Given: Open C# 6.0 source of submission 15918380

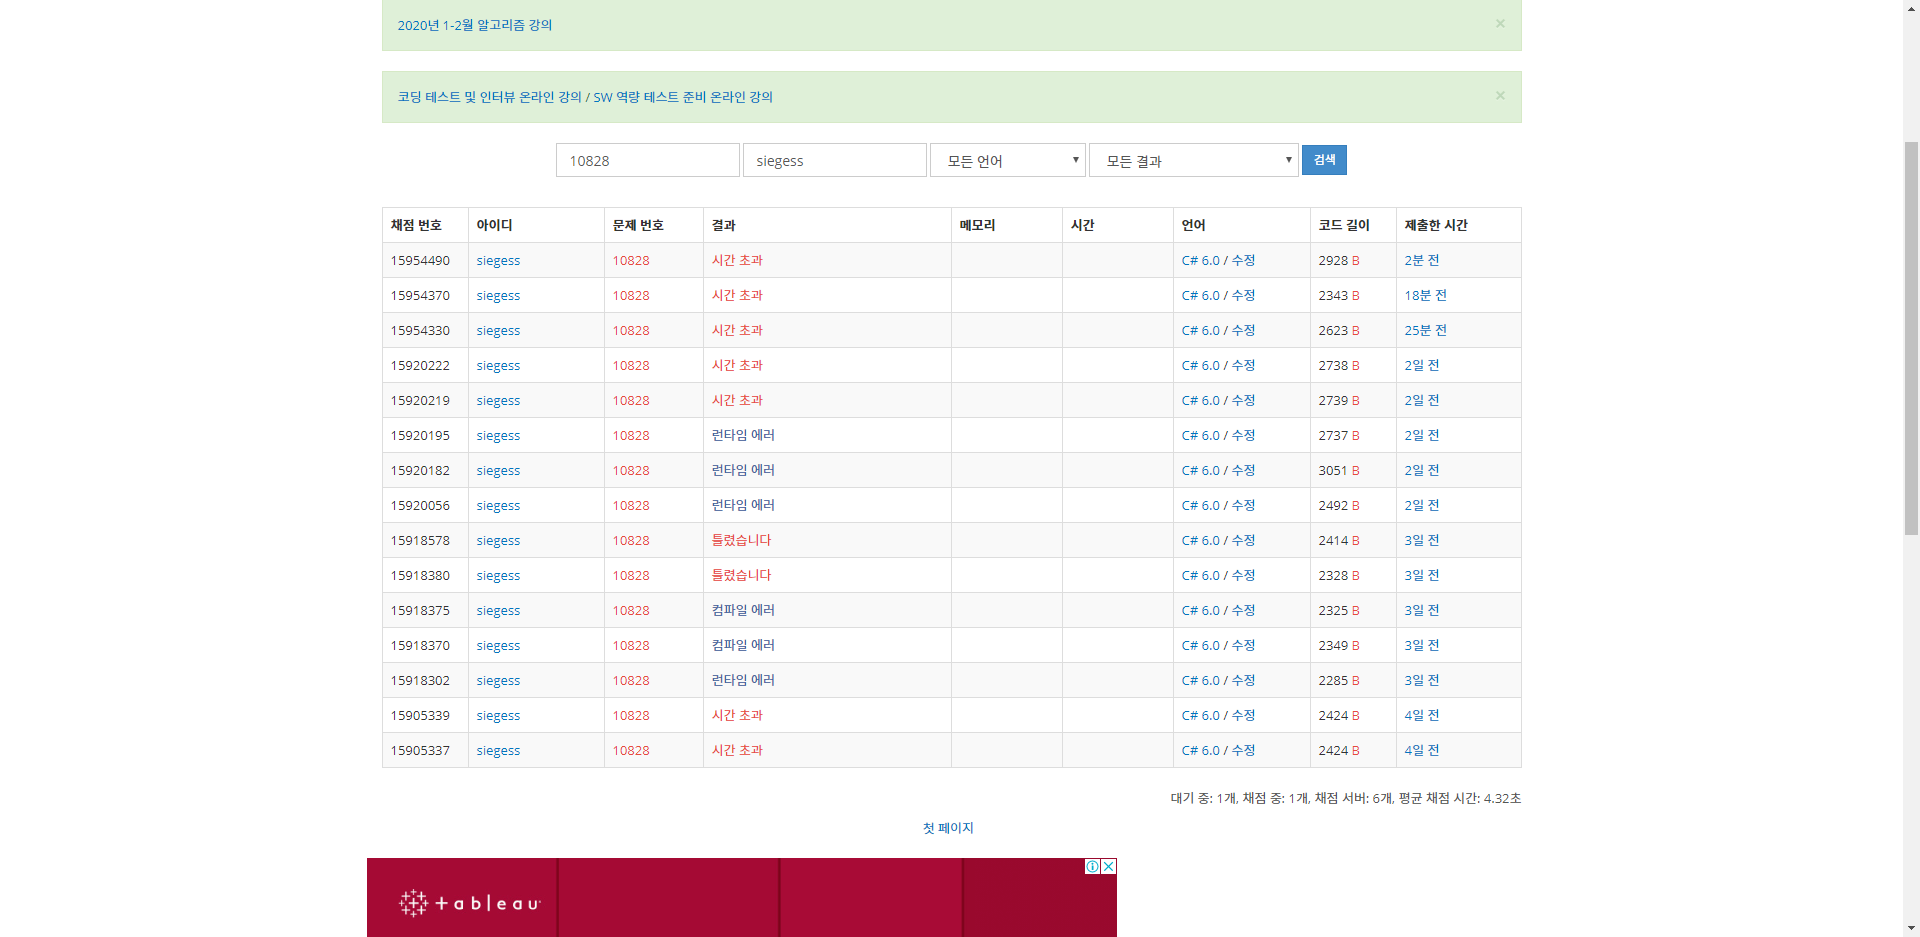Looking at the screenshot, I should (x=1200, y=575).
